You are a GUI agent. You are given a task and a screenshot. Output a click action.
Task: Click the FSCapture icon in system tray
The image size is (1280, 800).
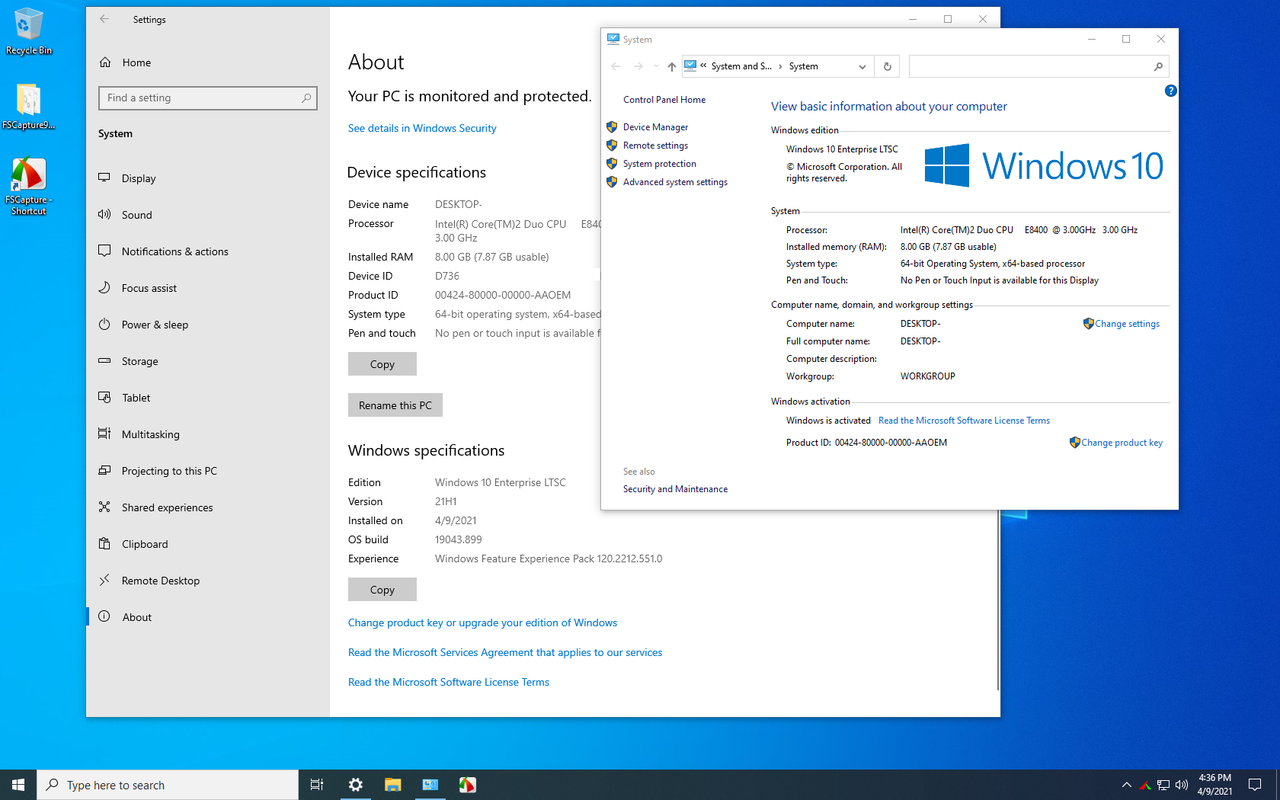1145,785
